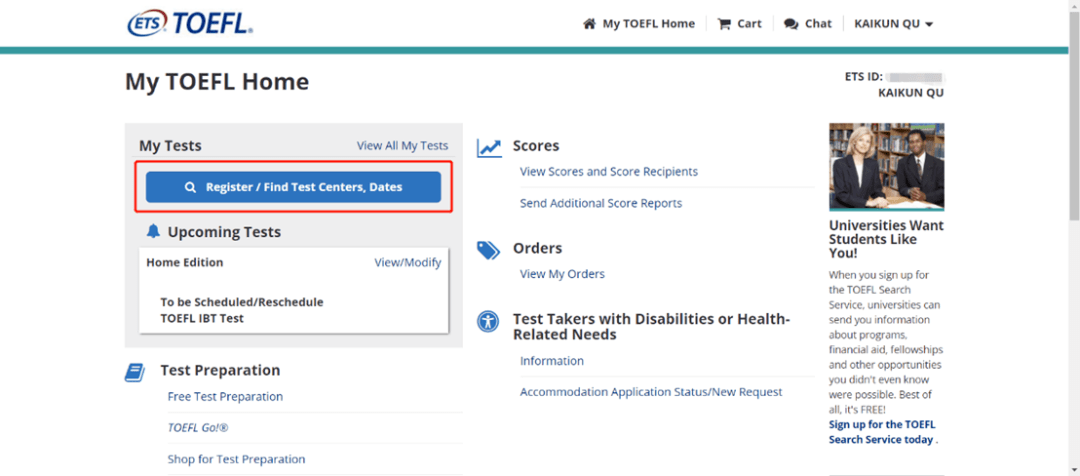The width and height of the screenshot is (1080, 476).
Task: Open My TOEFL Home in the navigation
Action: tap(649, 23)
